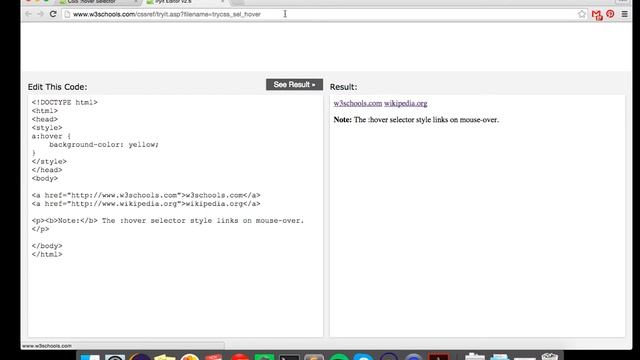
Task: Click the 'a:hover {' code line
Action: [x=51, y=136]
